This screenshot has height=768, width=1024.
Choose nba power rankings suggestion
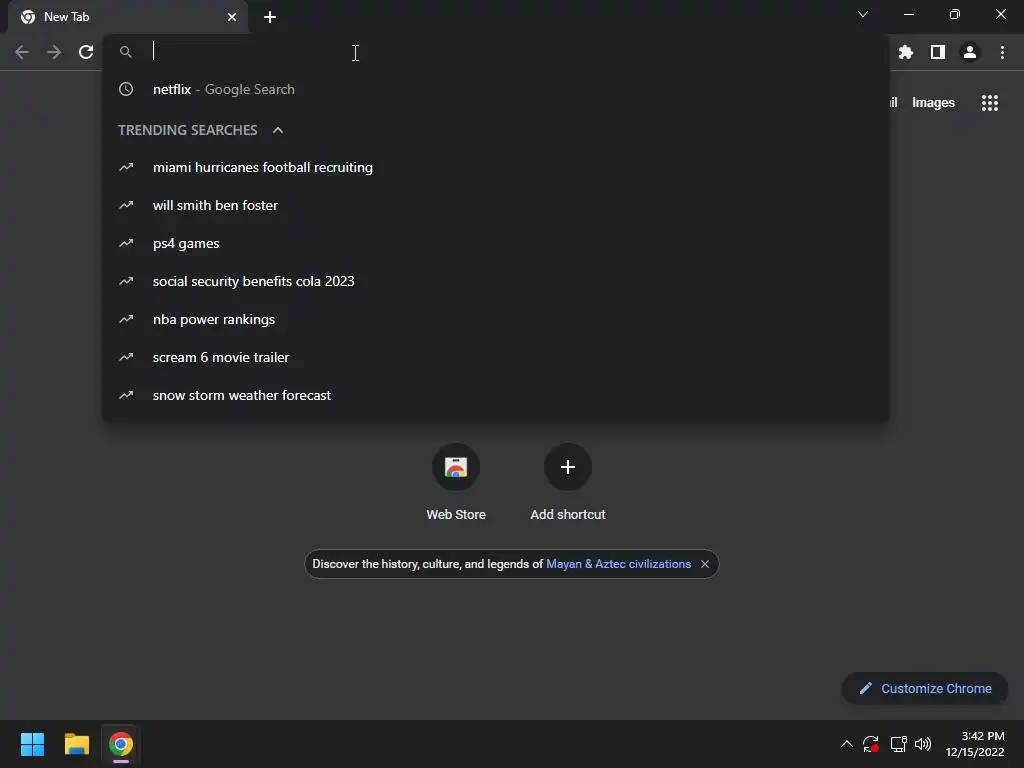(496, 319)
